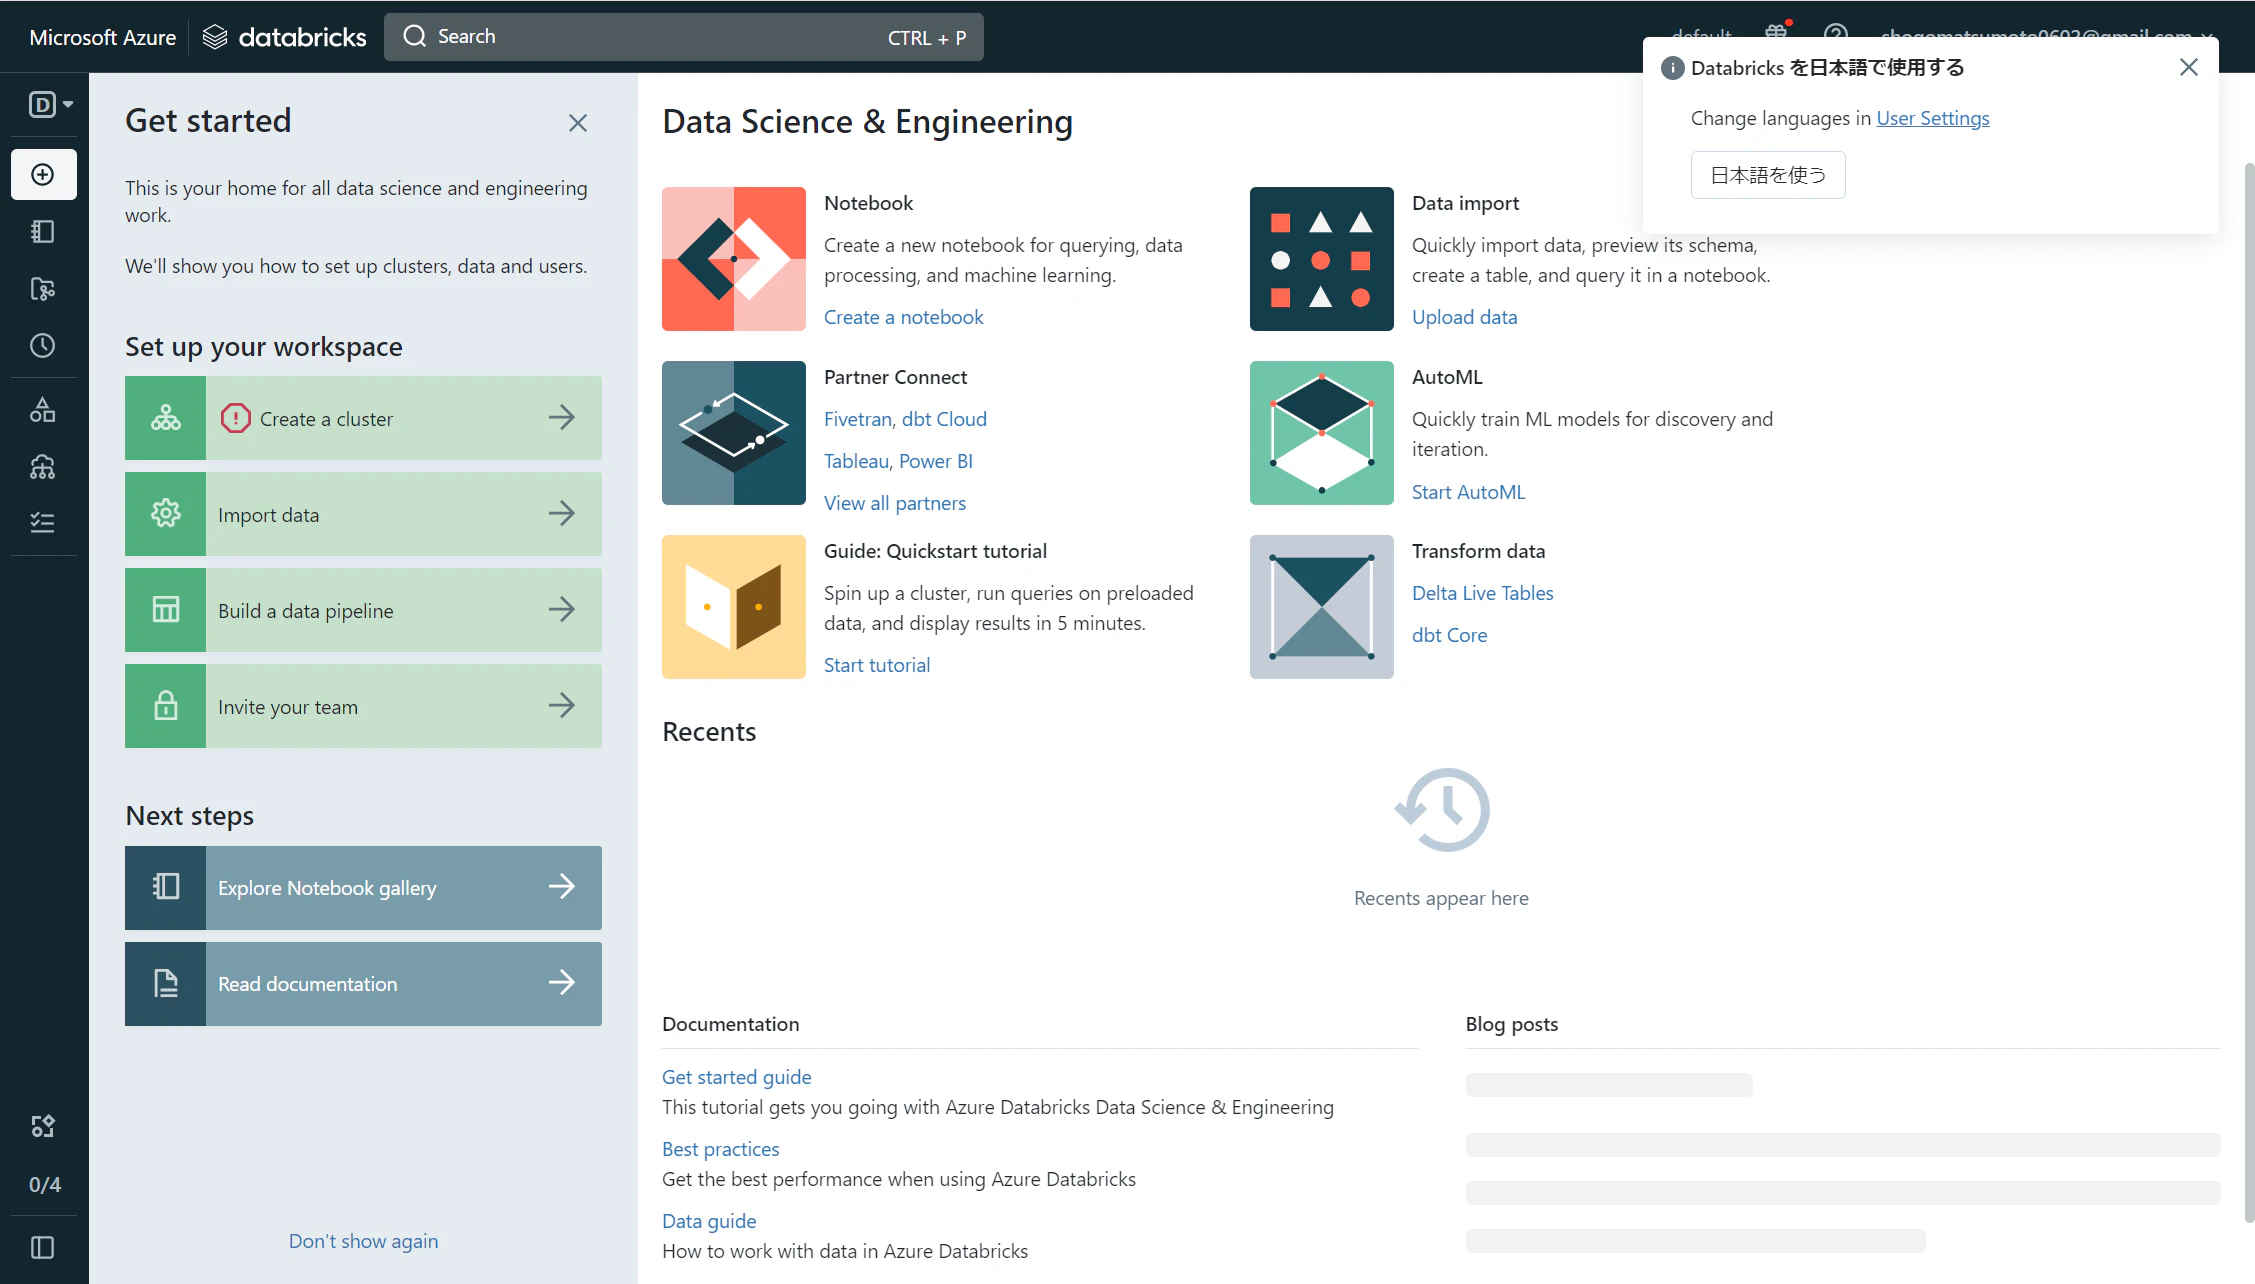Open Recents clock icon in sidebar
This screenshot has height=1284, width=2255.
(x=43, y=346)
